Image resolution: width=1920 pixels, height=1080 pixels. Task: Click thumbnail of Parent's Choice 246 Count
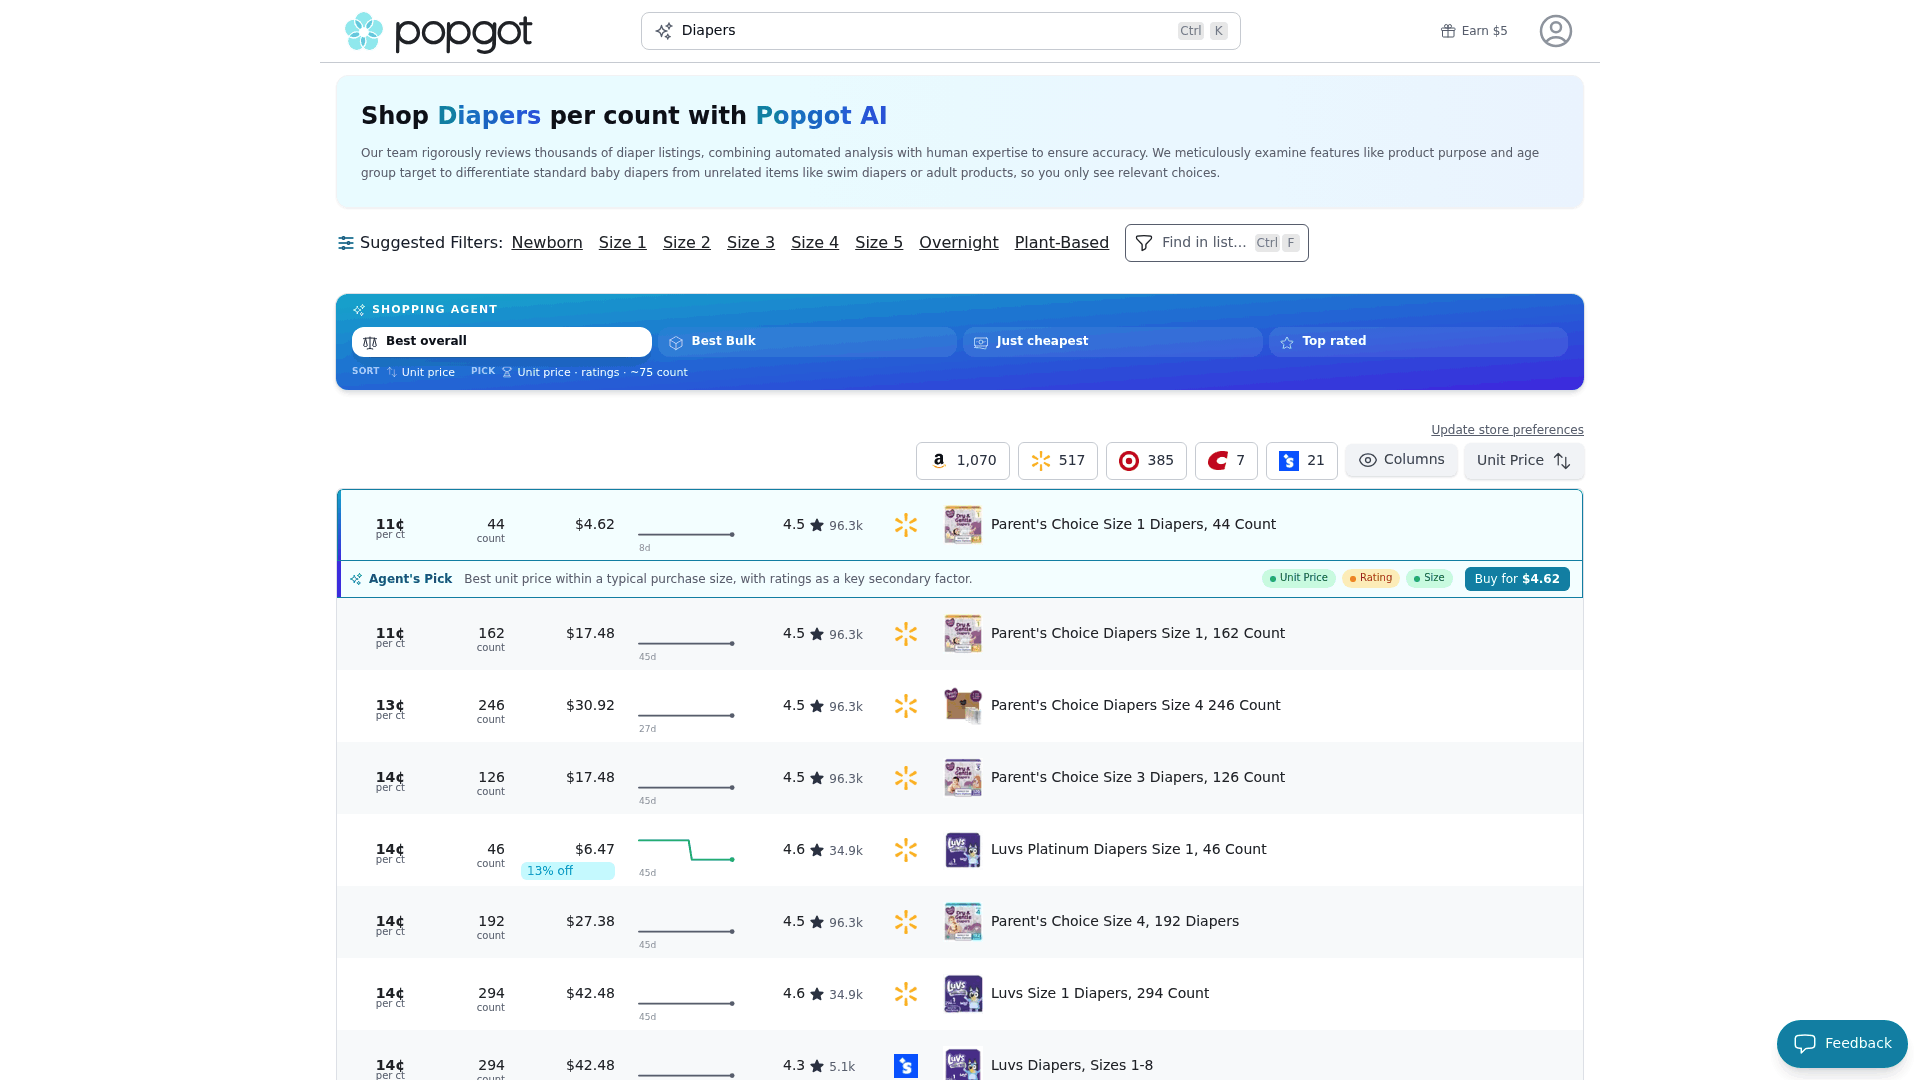tap(963, 706)
